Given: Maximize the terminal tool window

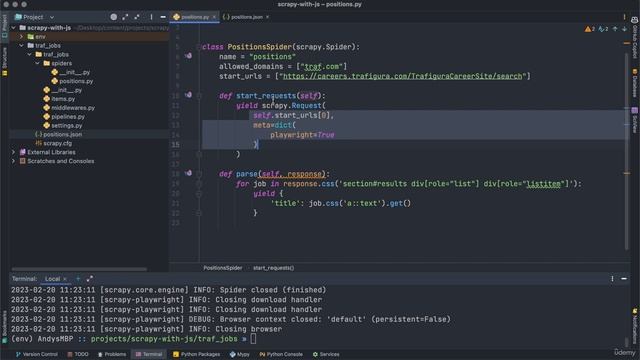Looking at the screenshot, I should point(90,279).
